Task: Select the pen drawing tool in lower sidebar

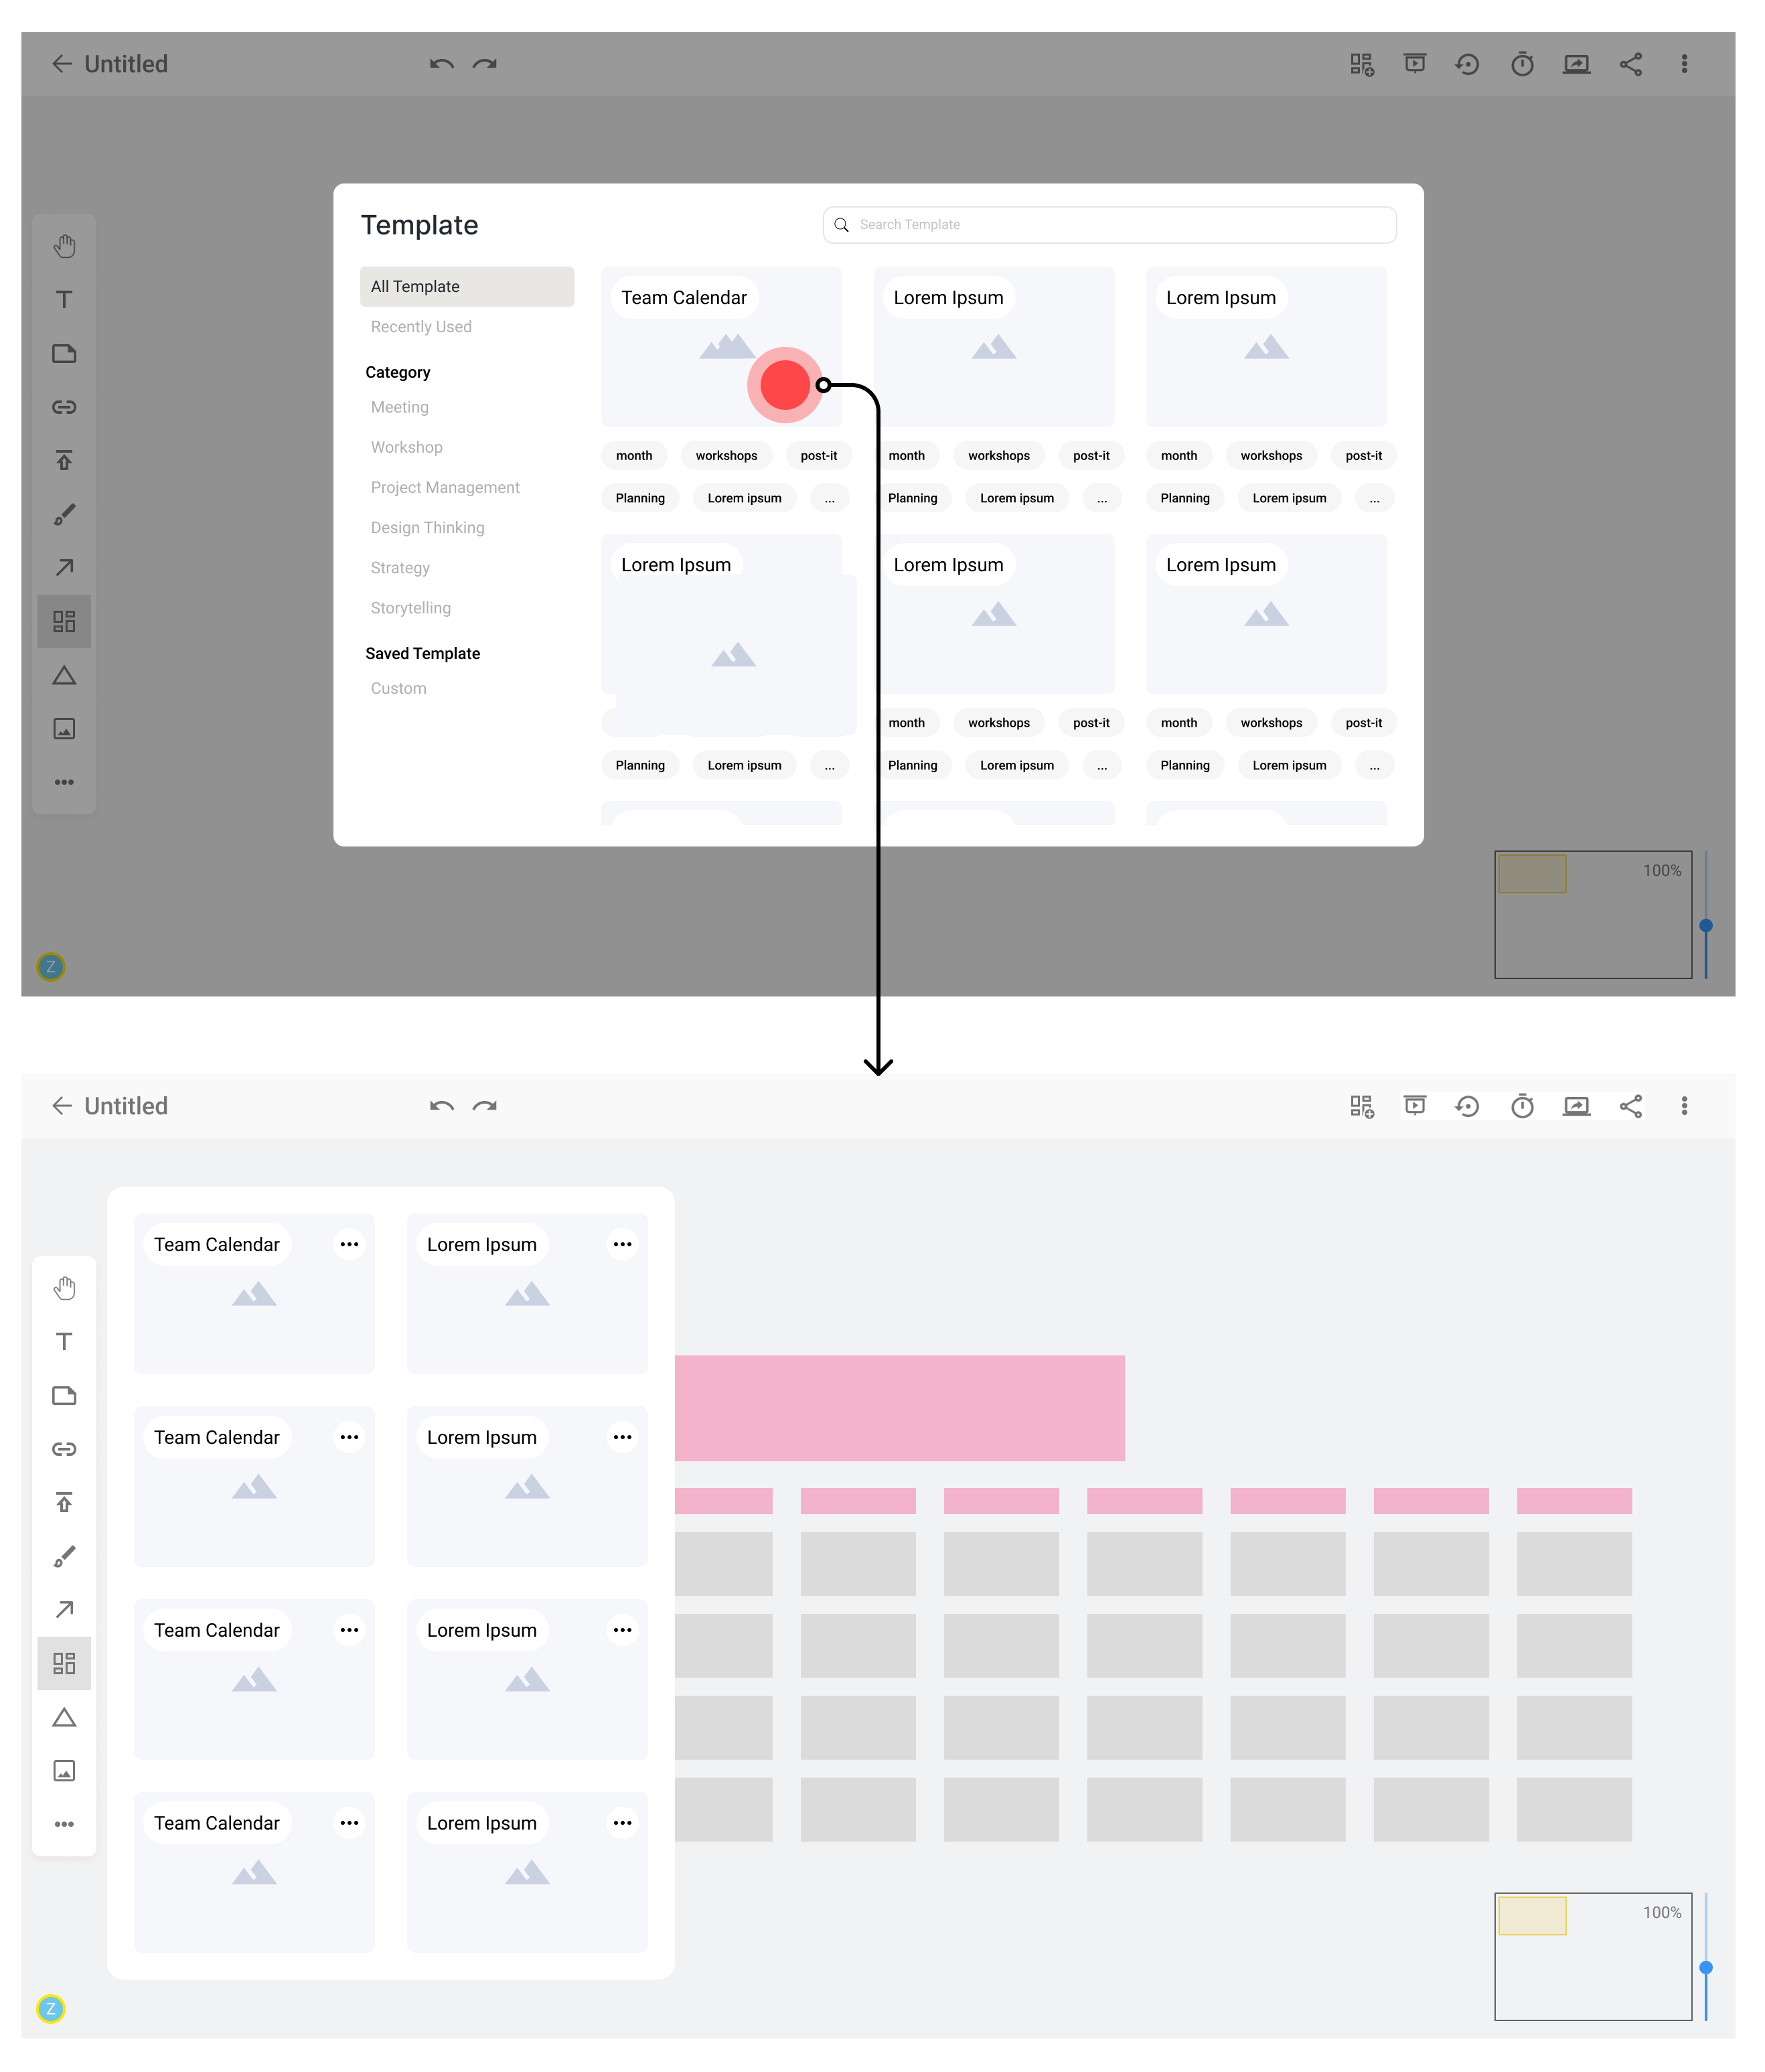Action: point(64,1556)
